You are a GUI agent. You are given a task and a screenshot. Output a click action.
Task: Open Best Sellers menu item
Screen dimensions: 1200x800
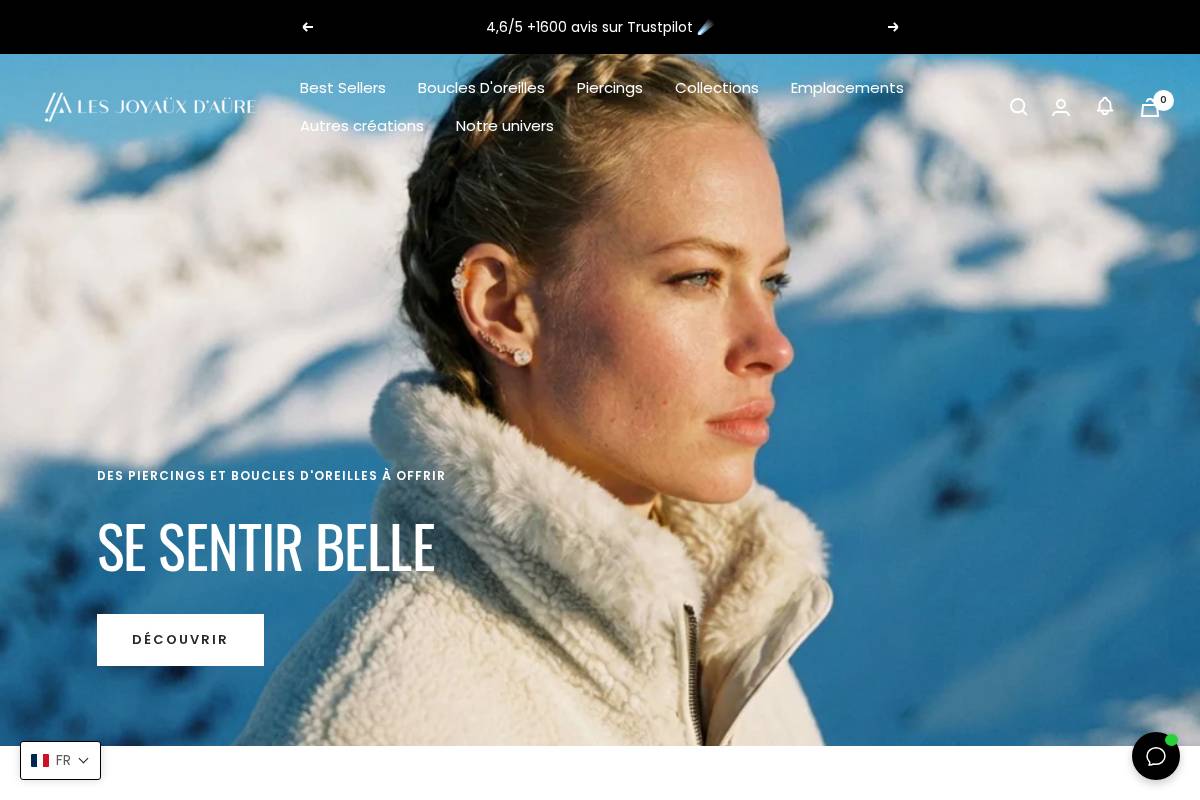[x=343, y=88]
